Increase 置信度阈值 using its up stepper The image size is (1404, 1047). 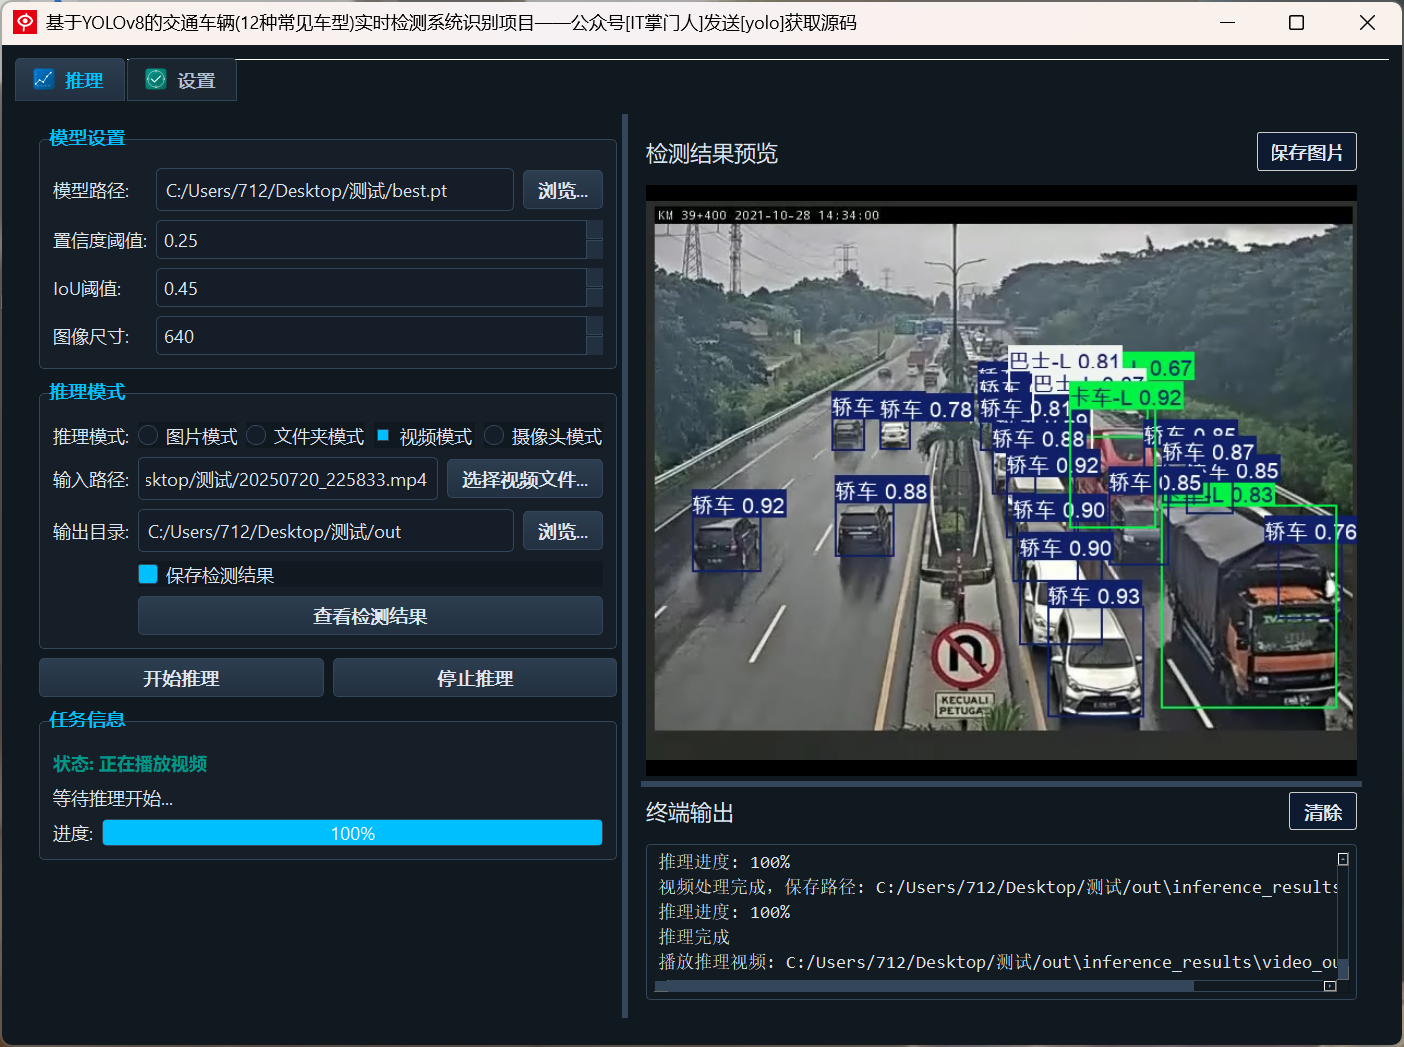pyautogui.click(x=596, y=231)
